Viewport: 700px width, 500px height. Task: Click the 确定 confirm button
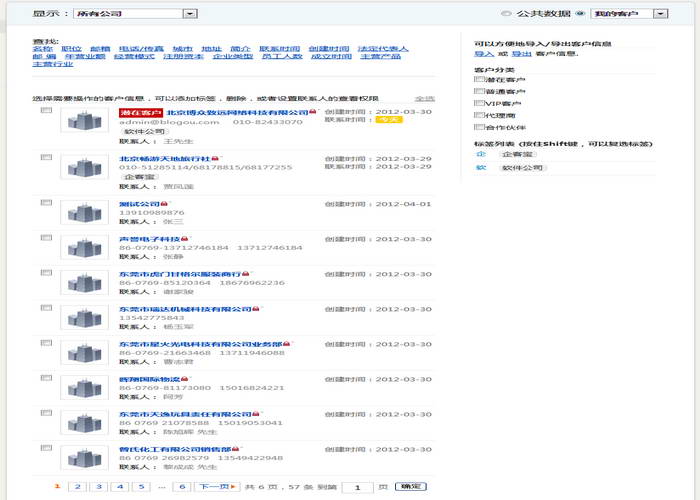click(411, 487)
